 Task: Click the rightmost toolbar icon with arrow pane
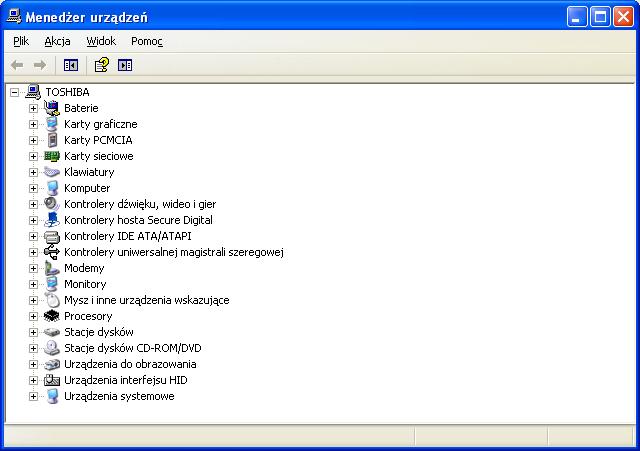coord(125,65)
